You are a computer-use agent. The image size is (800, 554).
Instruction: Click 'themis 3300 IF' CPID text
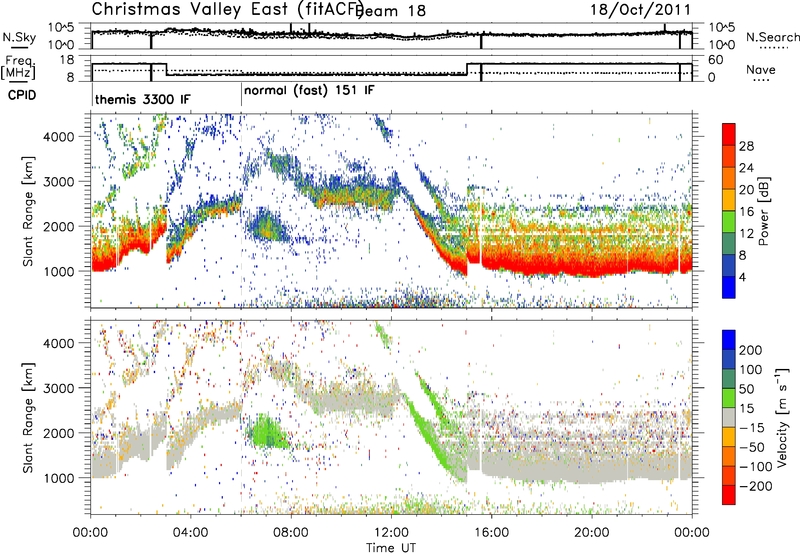tap(142, 99)
